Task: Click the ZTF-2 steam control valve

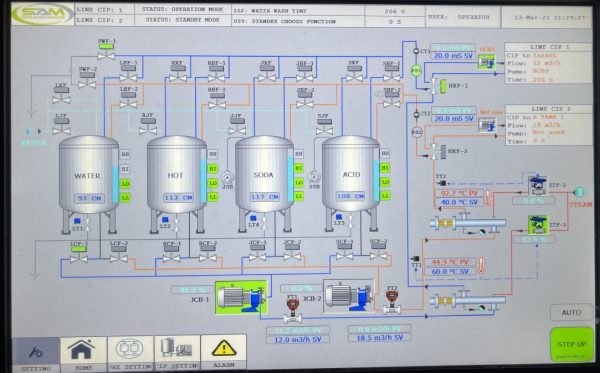Action: pyautogui.click(x=538, y=186)
